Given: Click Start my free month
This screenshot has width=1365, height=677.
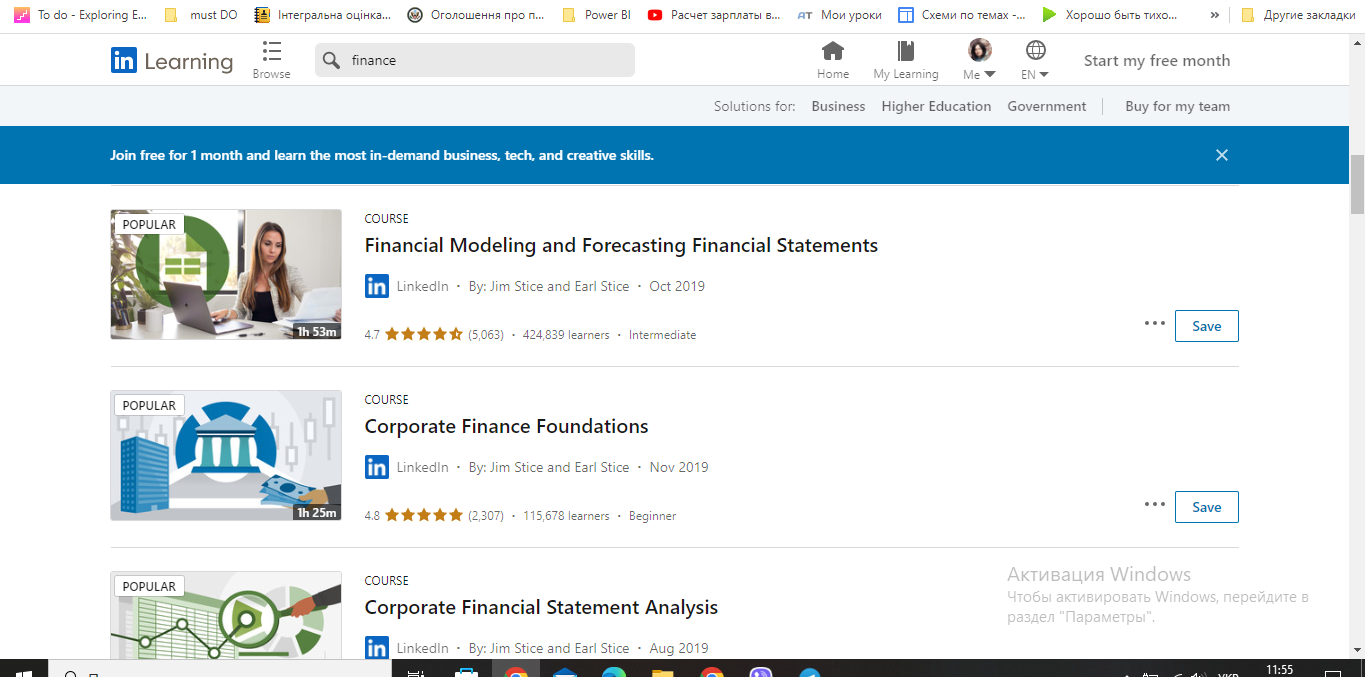Looking at the screenshot, I should 1157,60.
